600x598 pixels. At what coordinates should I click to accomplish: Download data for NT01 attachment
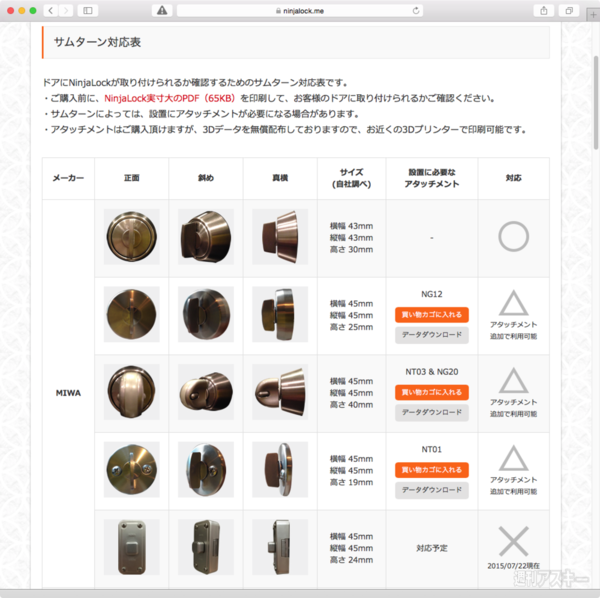(x=432, y=490)
